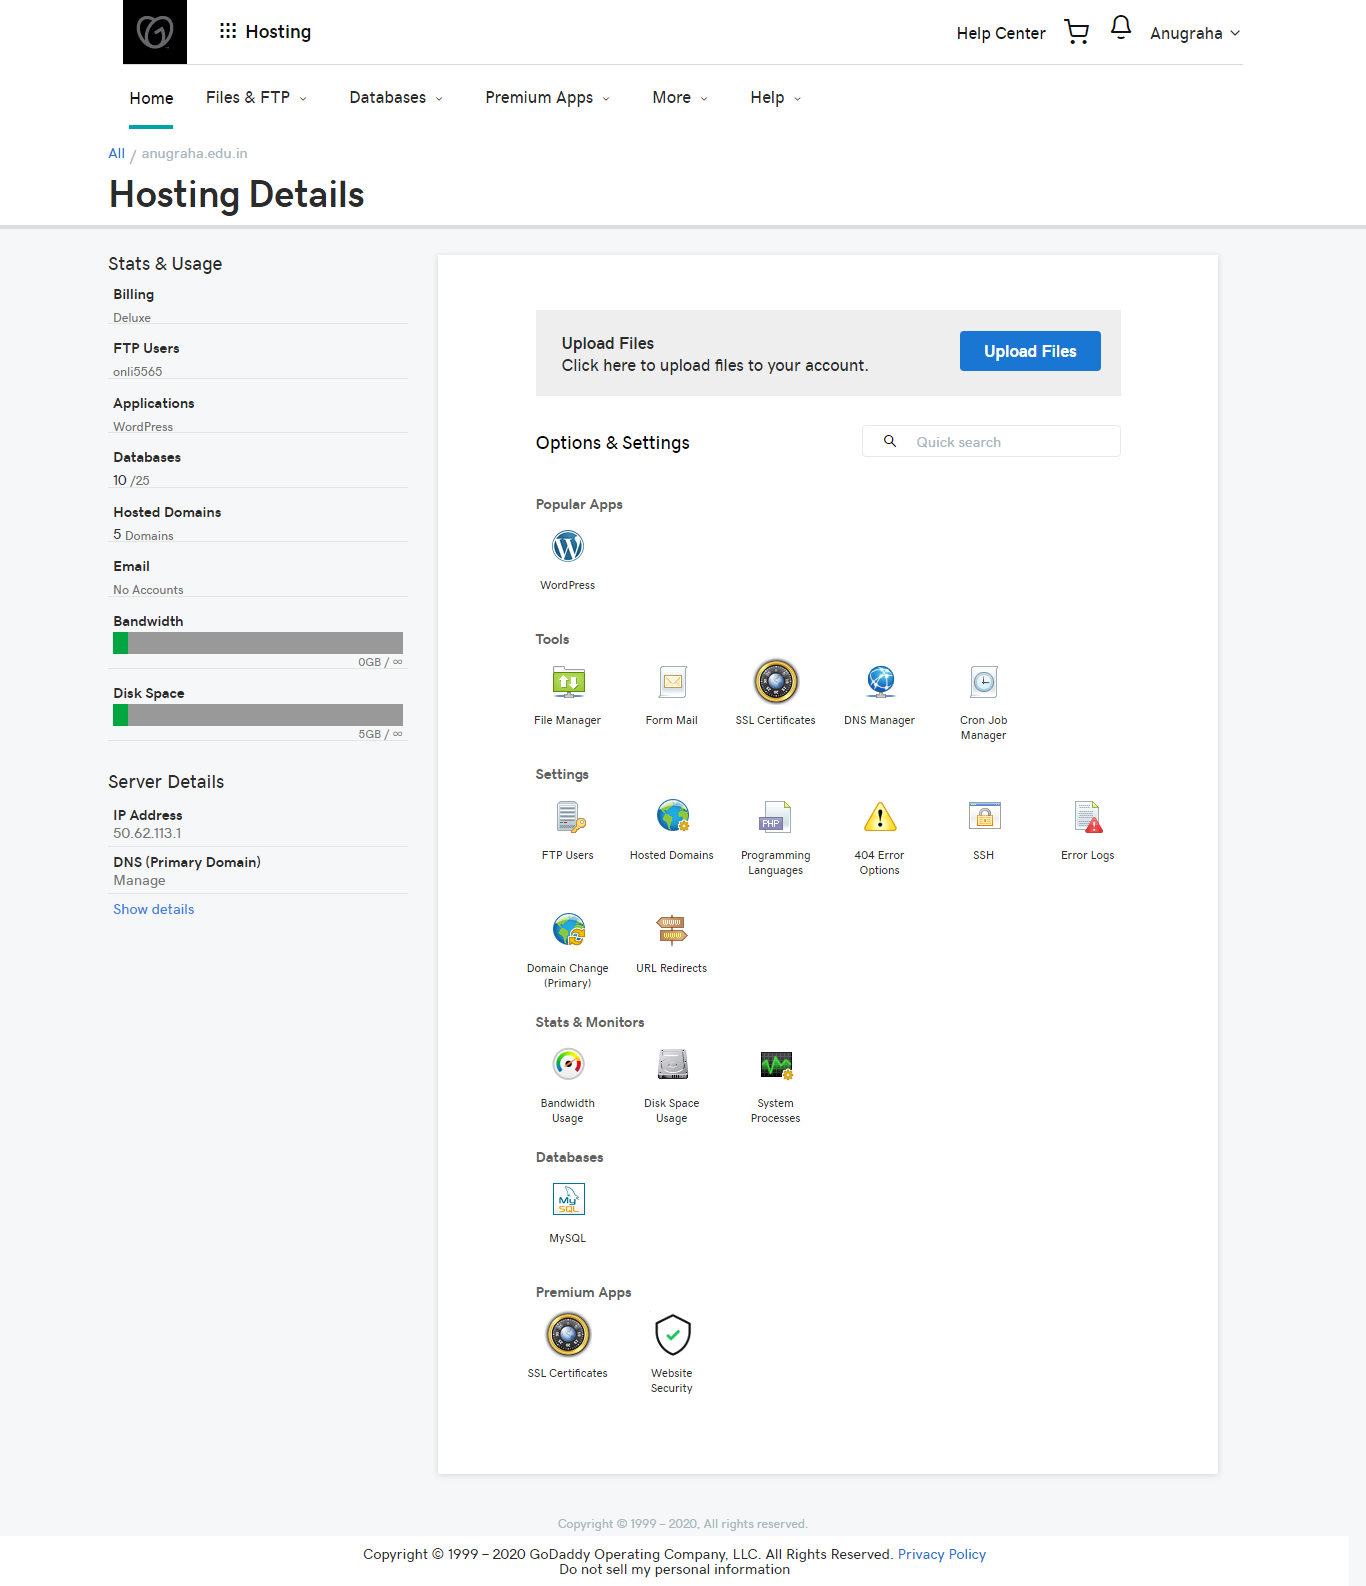
Task: Click Do not sell my personal information
Action: (675, 1569)
